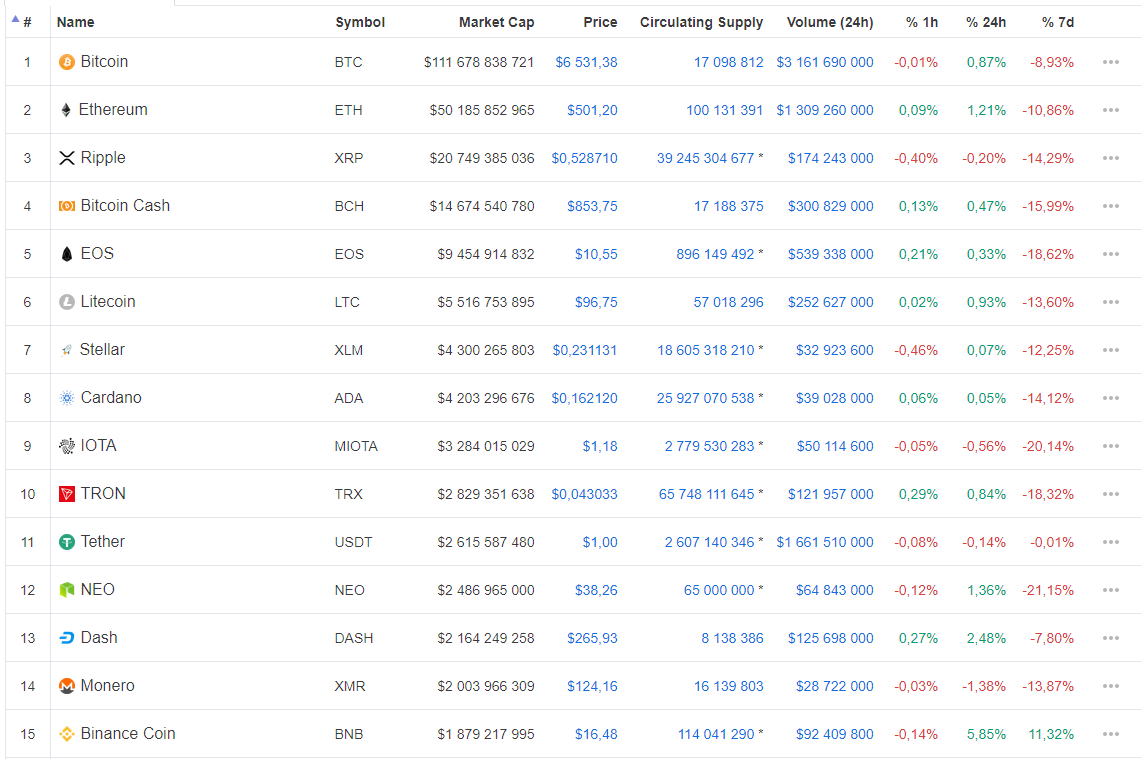The image size is (1141, 759).
Task: Sort table by Volume (24h) header
Action: (x=829, y=22)
